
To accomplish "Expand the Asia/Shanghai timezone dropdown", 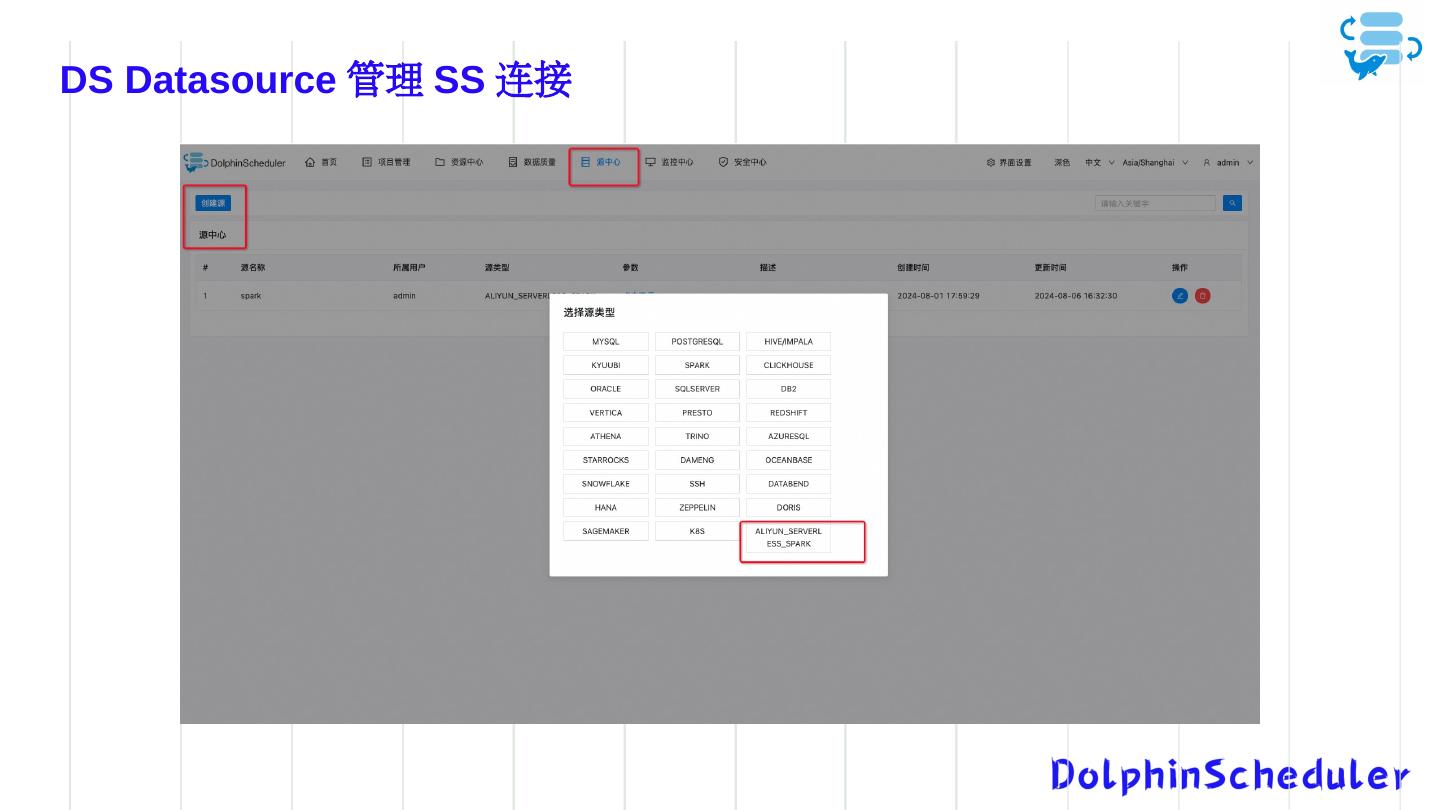I will (1155, 162).
